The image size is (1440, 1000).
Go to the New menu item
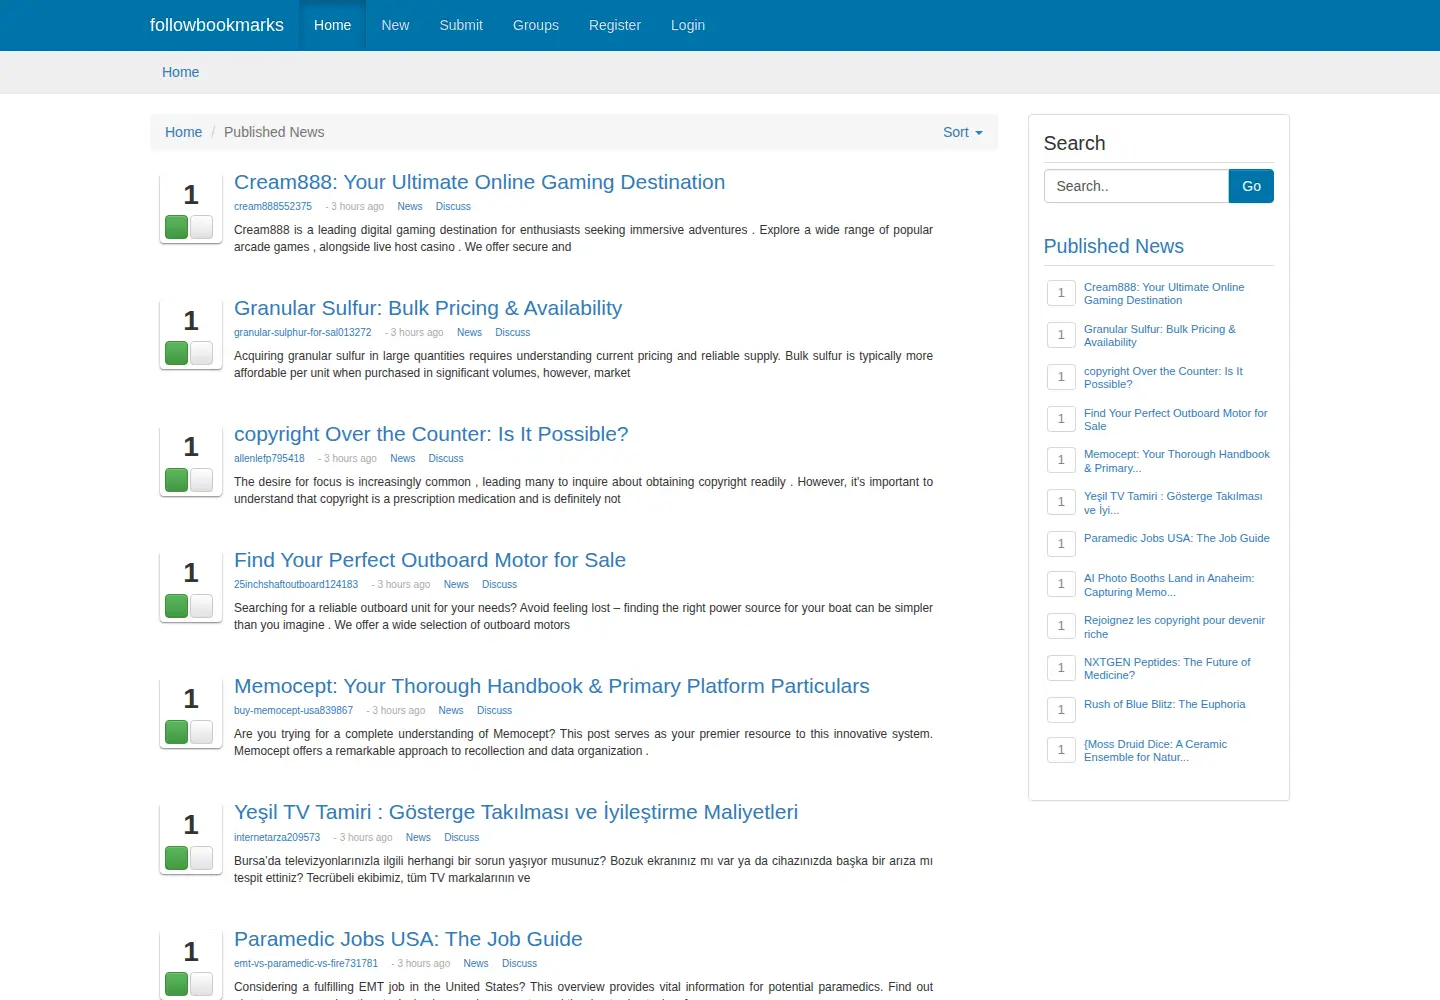click(x=395, y=25)
